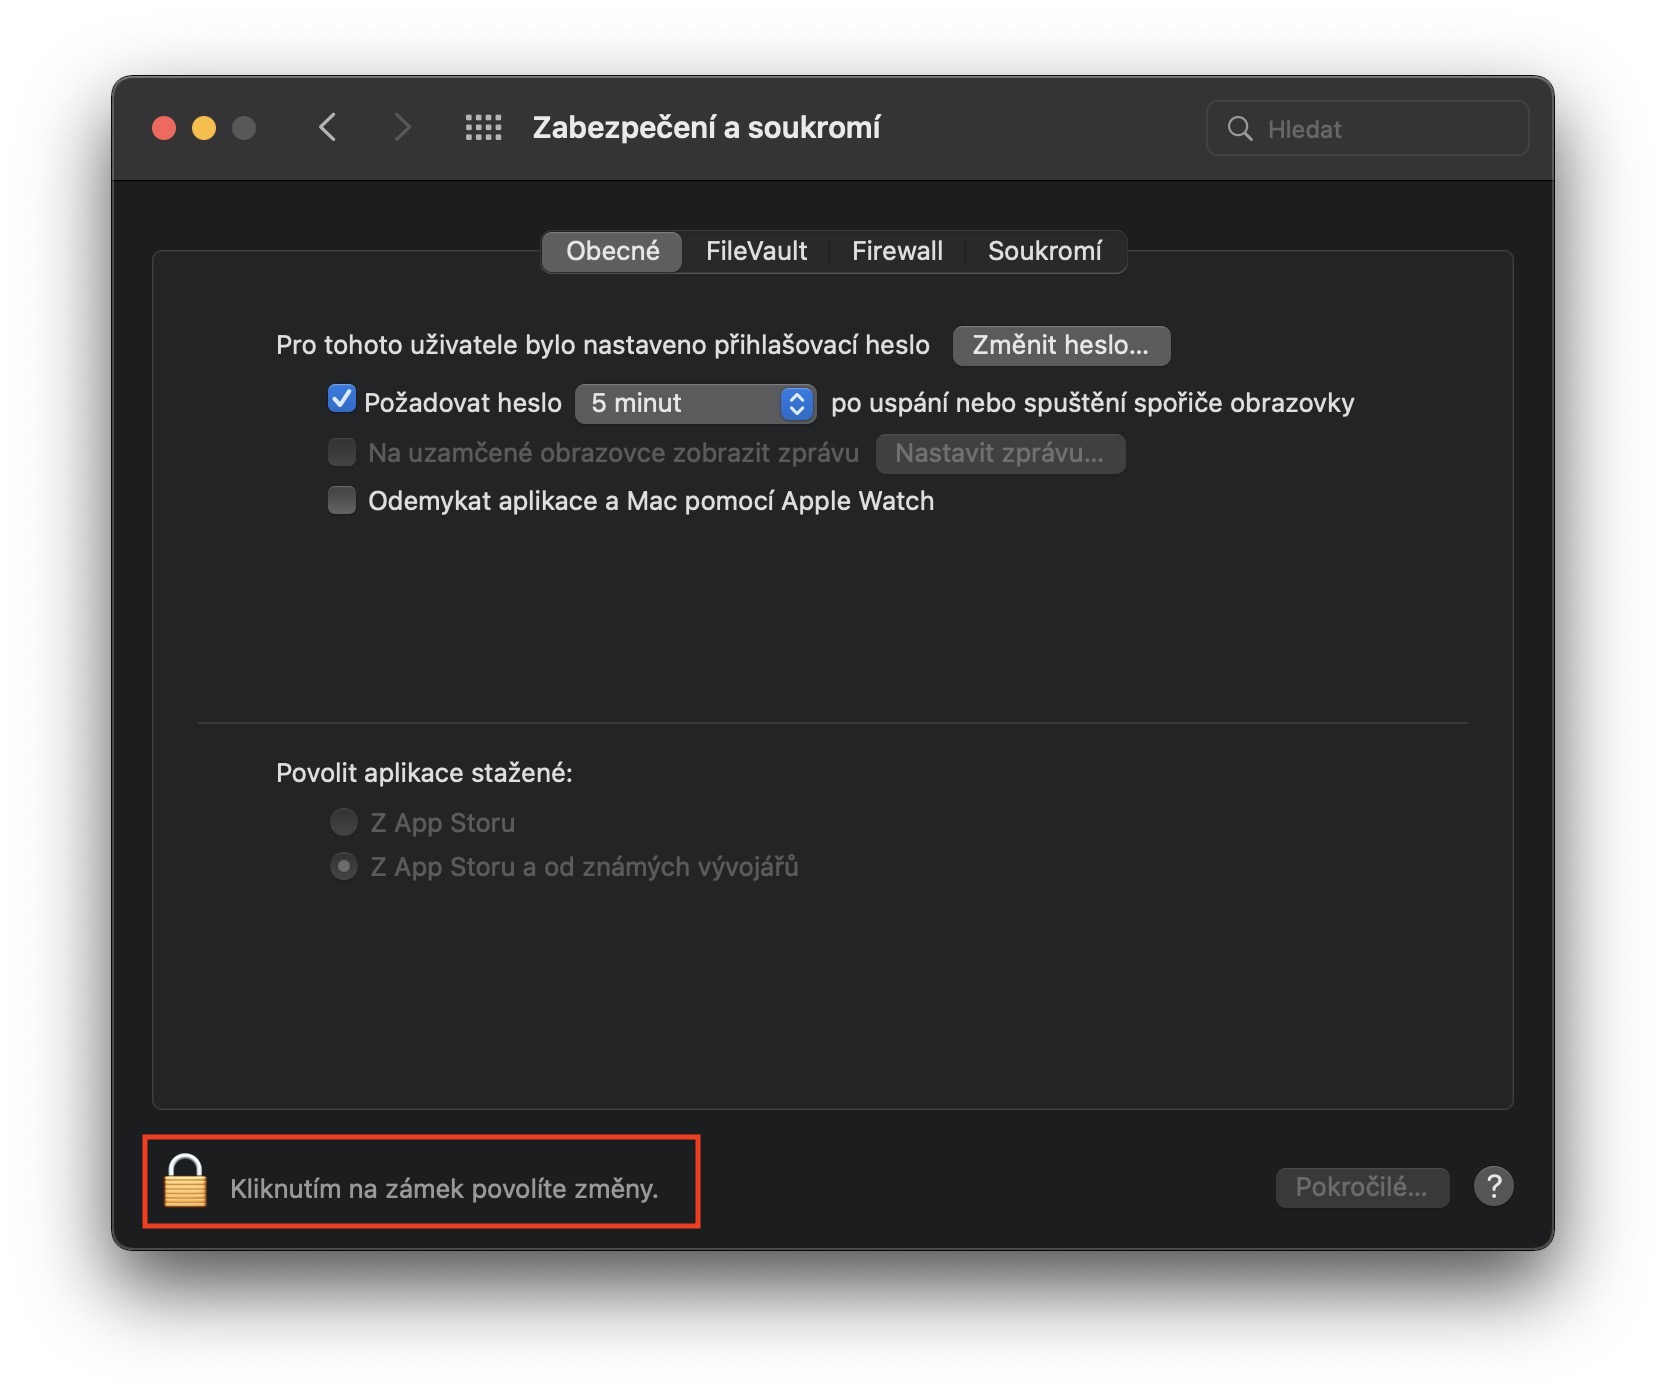Switch to the FileVault tab

point(756,251)
